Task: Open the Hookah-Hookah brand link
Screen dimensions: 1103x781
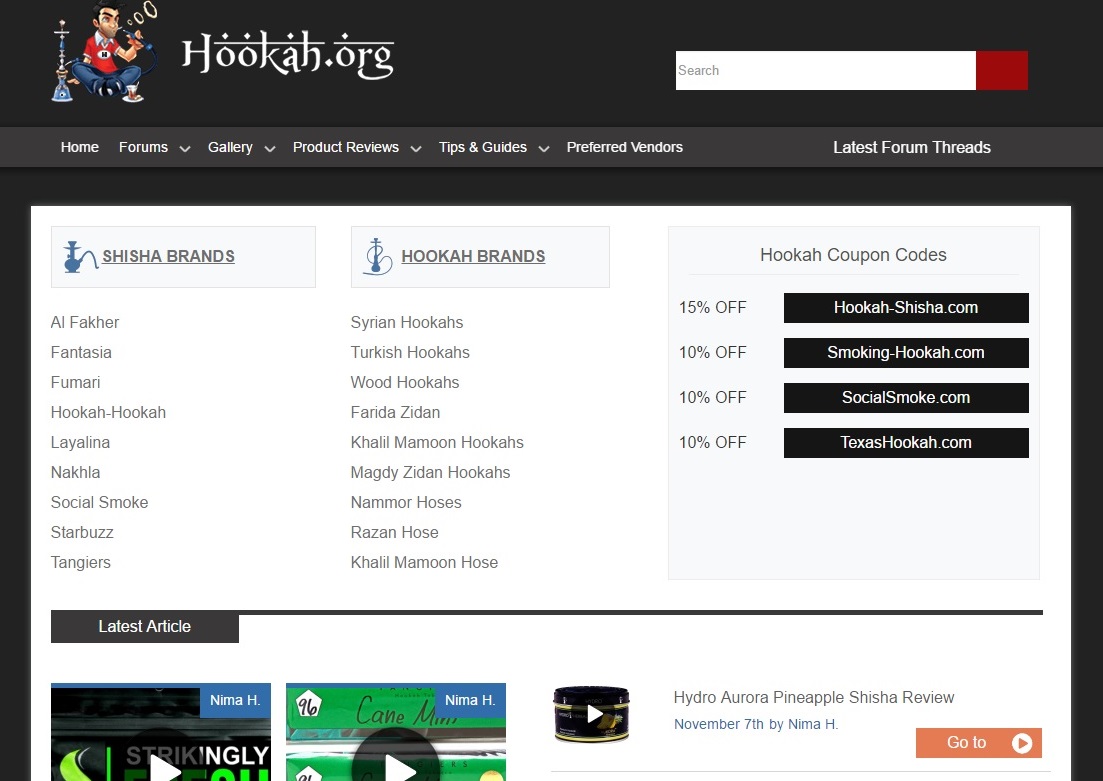Action: pyautogui.click(x=108, y=412)
